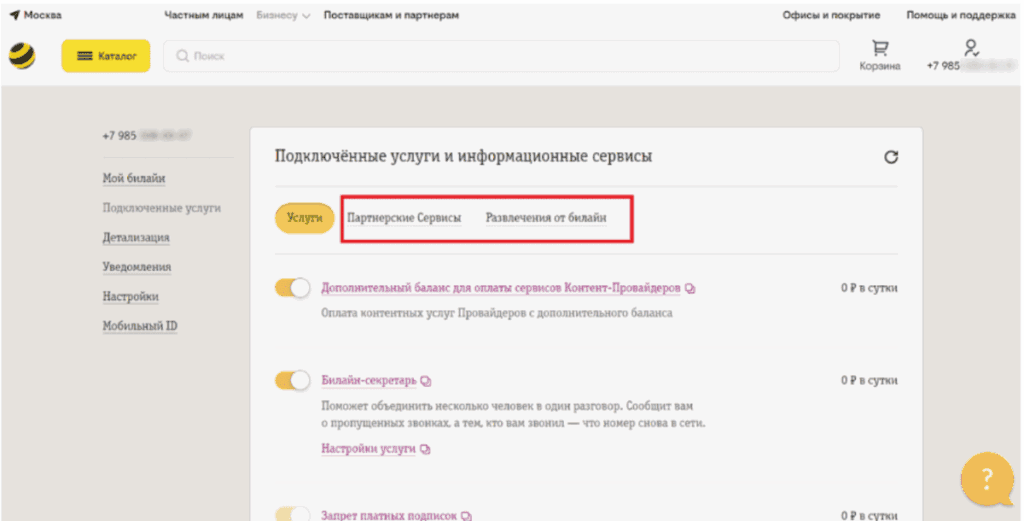Image resolution: width=1024 pixels, height=521 pixels.
Task: Open the yellow question mark help chat
Action: point(987,480)
